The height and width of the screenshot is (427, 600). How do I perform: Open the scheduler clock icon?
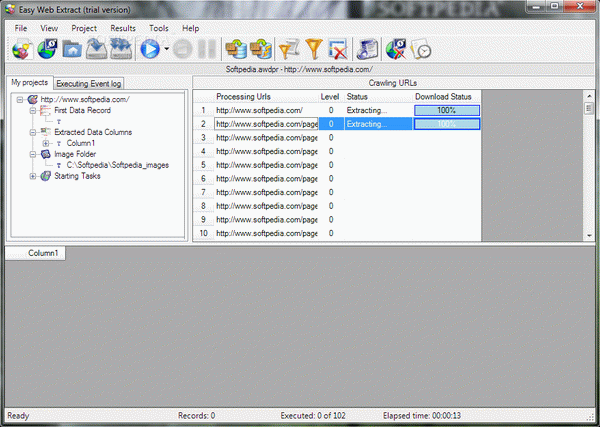point(421,49)
